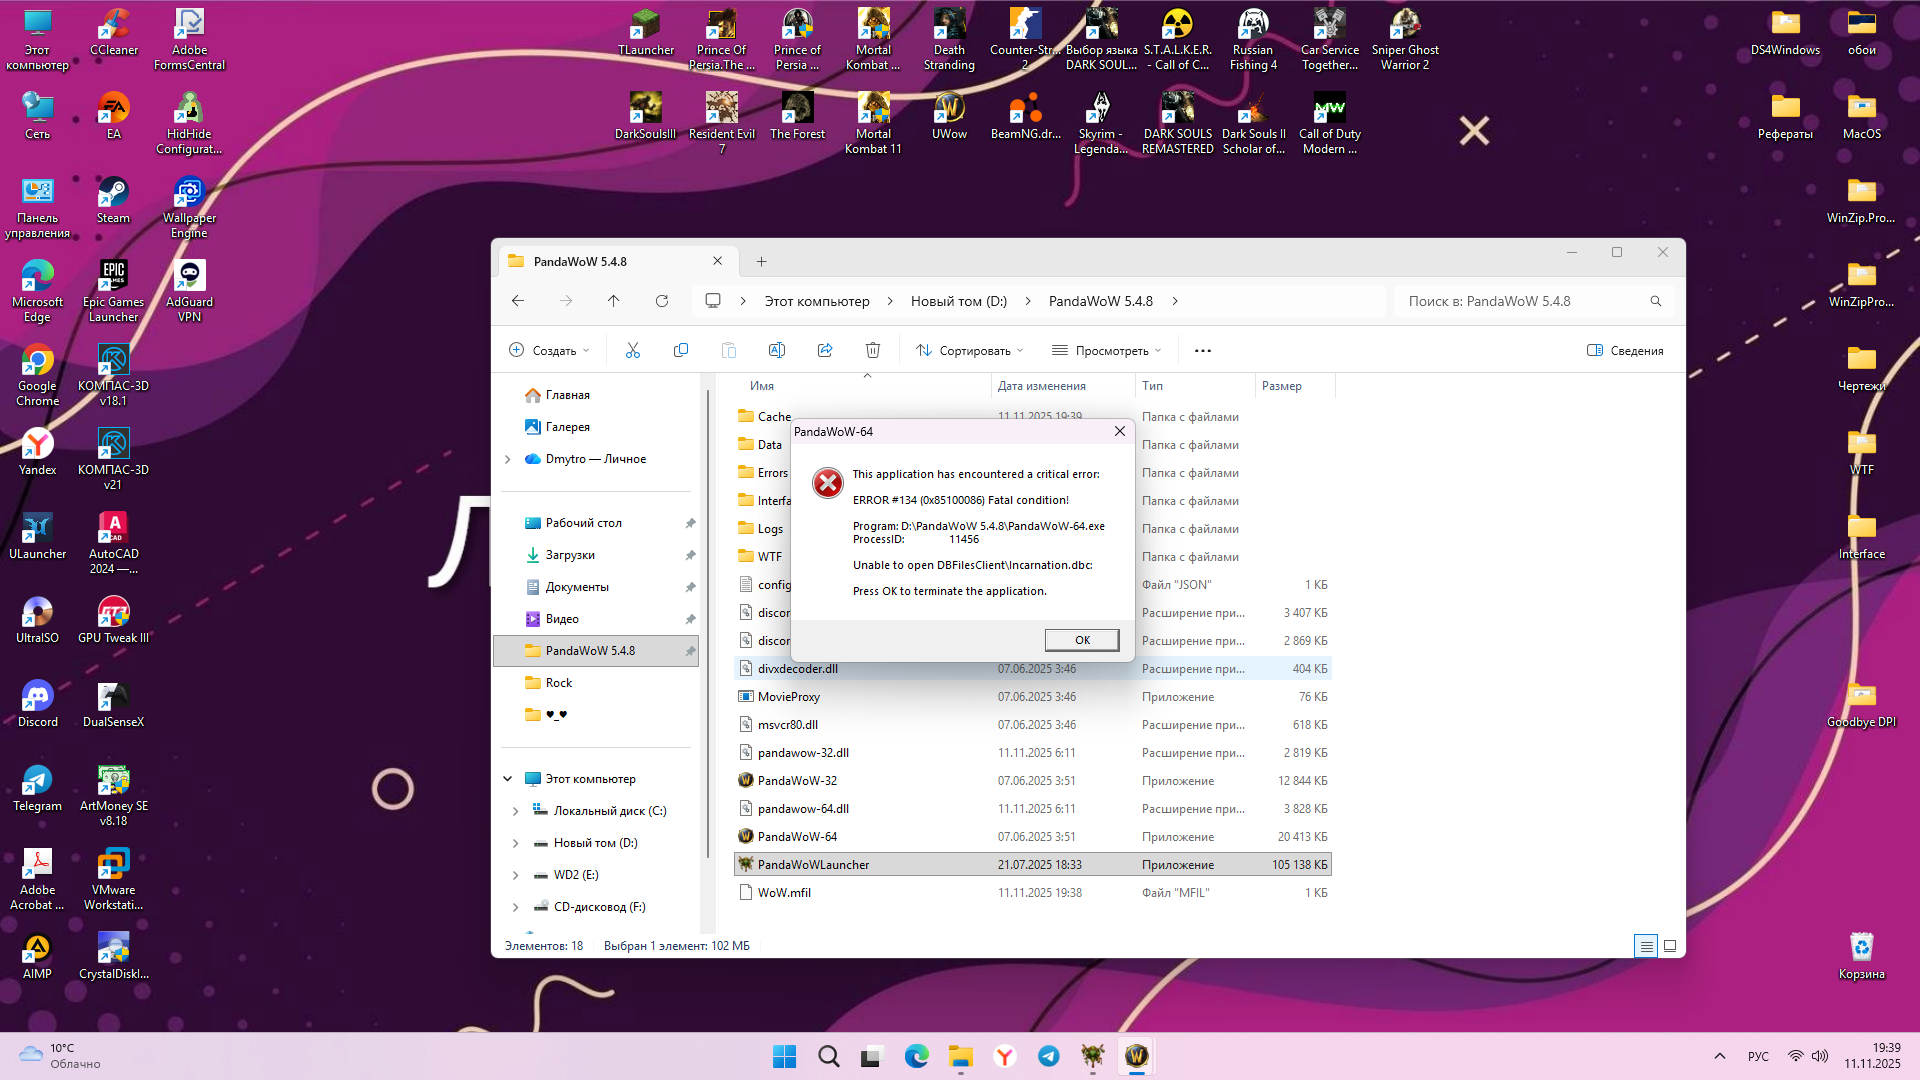
Task: Click OK in the PandaWoW-64 error dialog
Action: [x=1081, y=640]
